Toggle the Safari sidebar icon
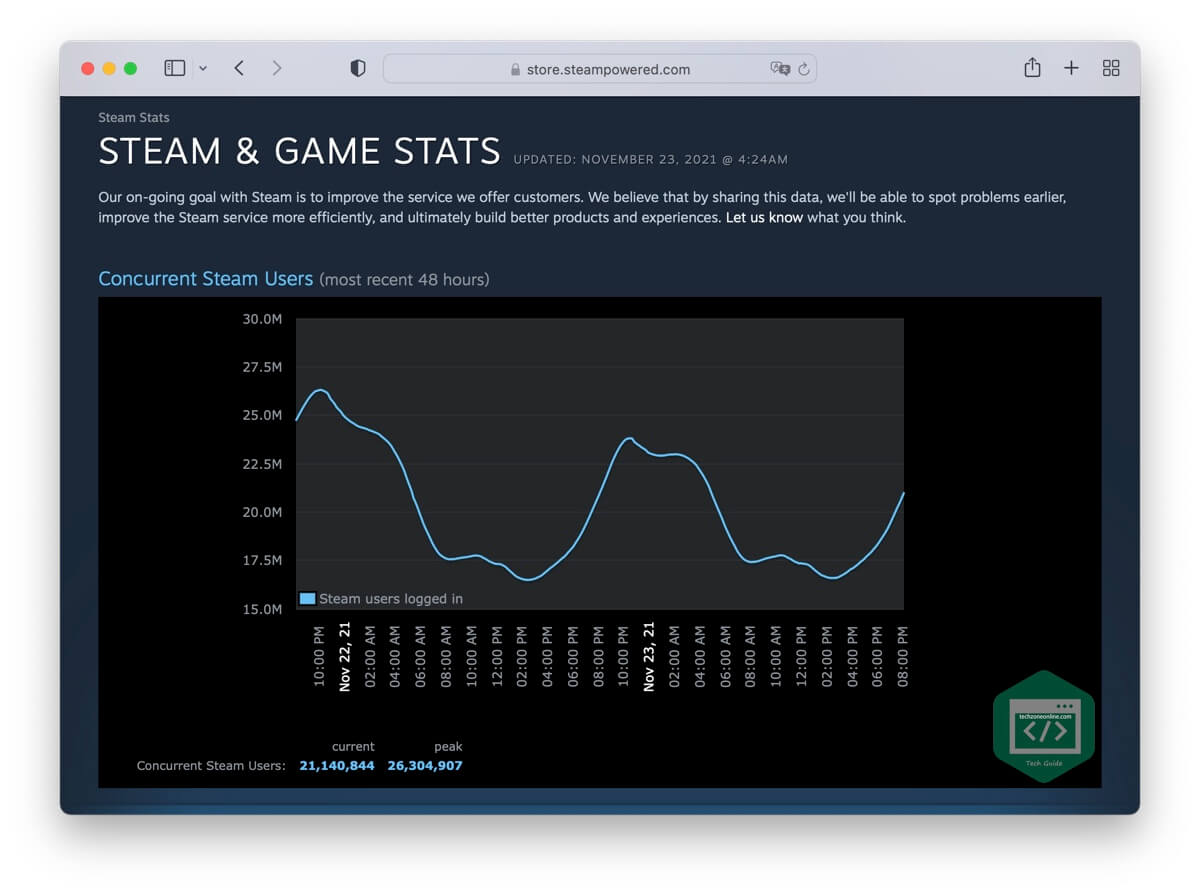The width and height of the screenshot is (1200, 894). [175, 68]
